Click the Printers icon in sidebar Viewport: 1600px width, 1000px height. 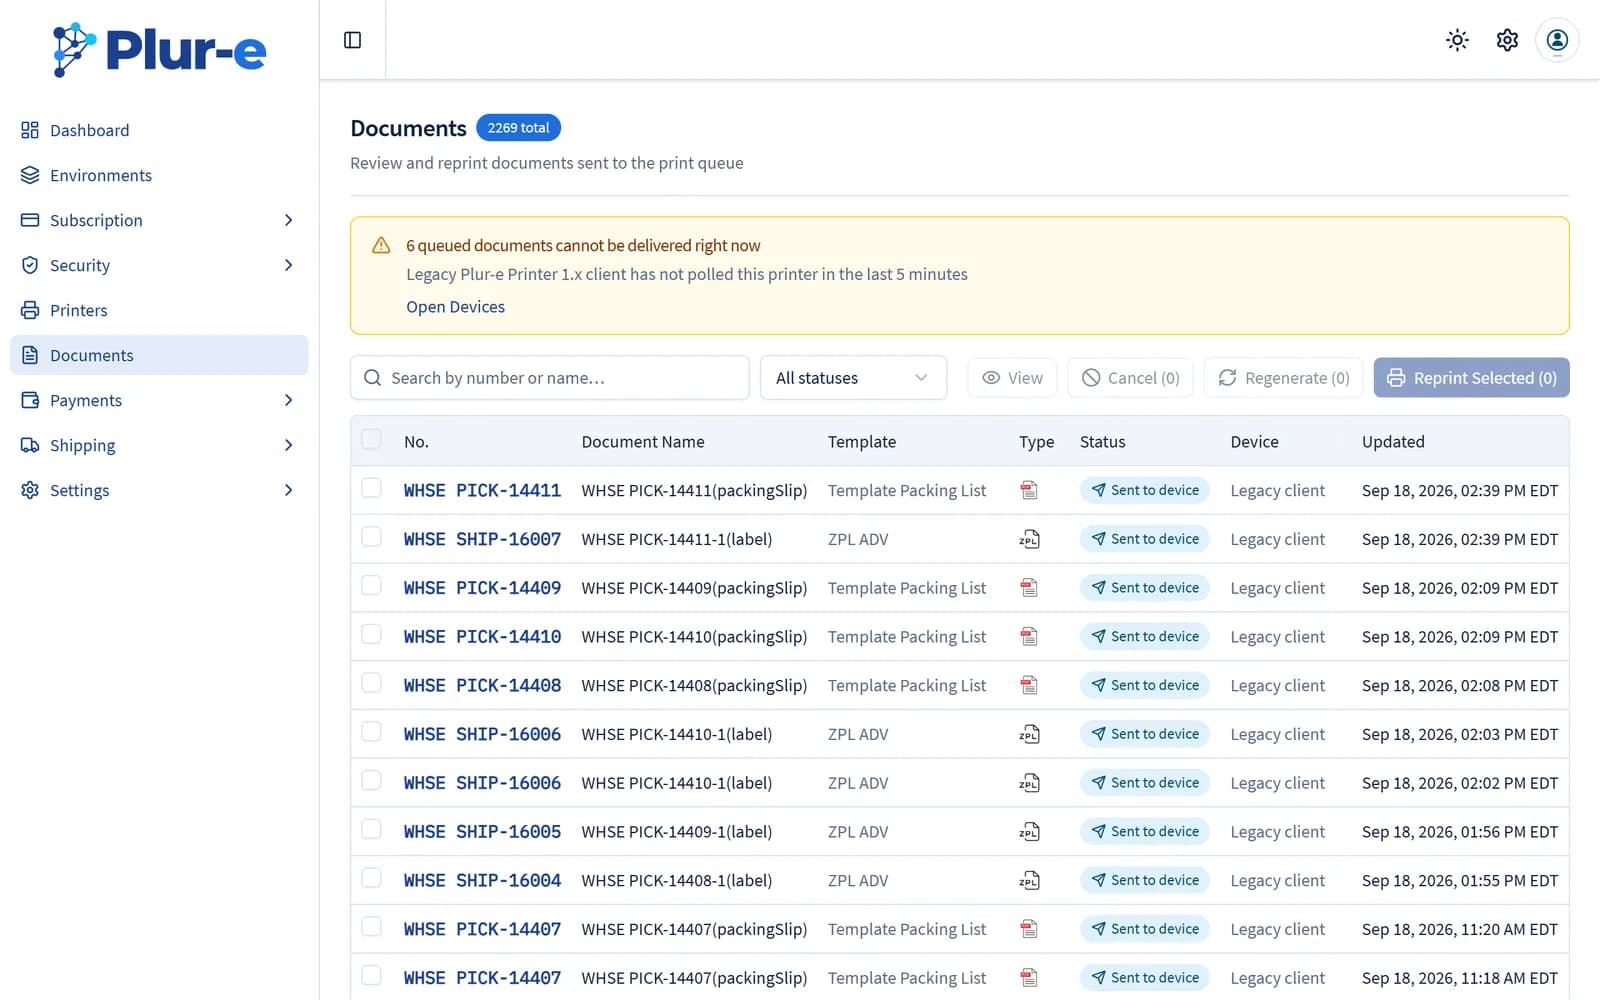[x=30, y=310]
